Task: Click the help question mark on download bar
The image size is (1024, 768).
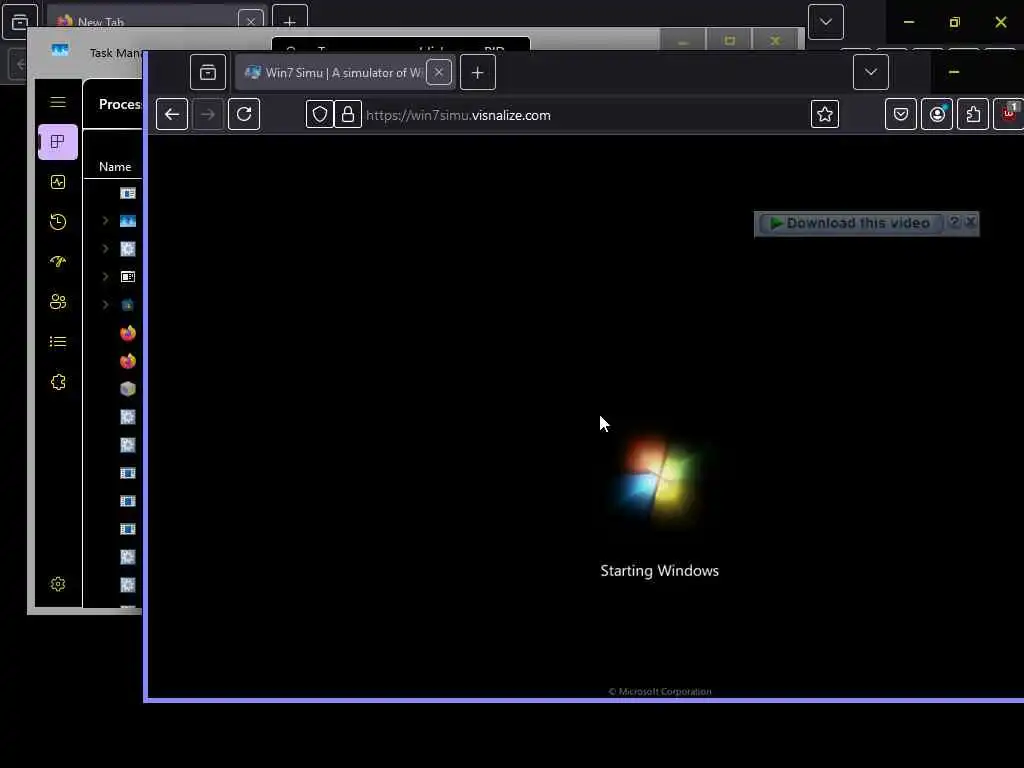Action: click(954, 222)
